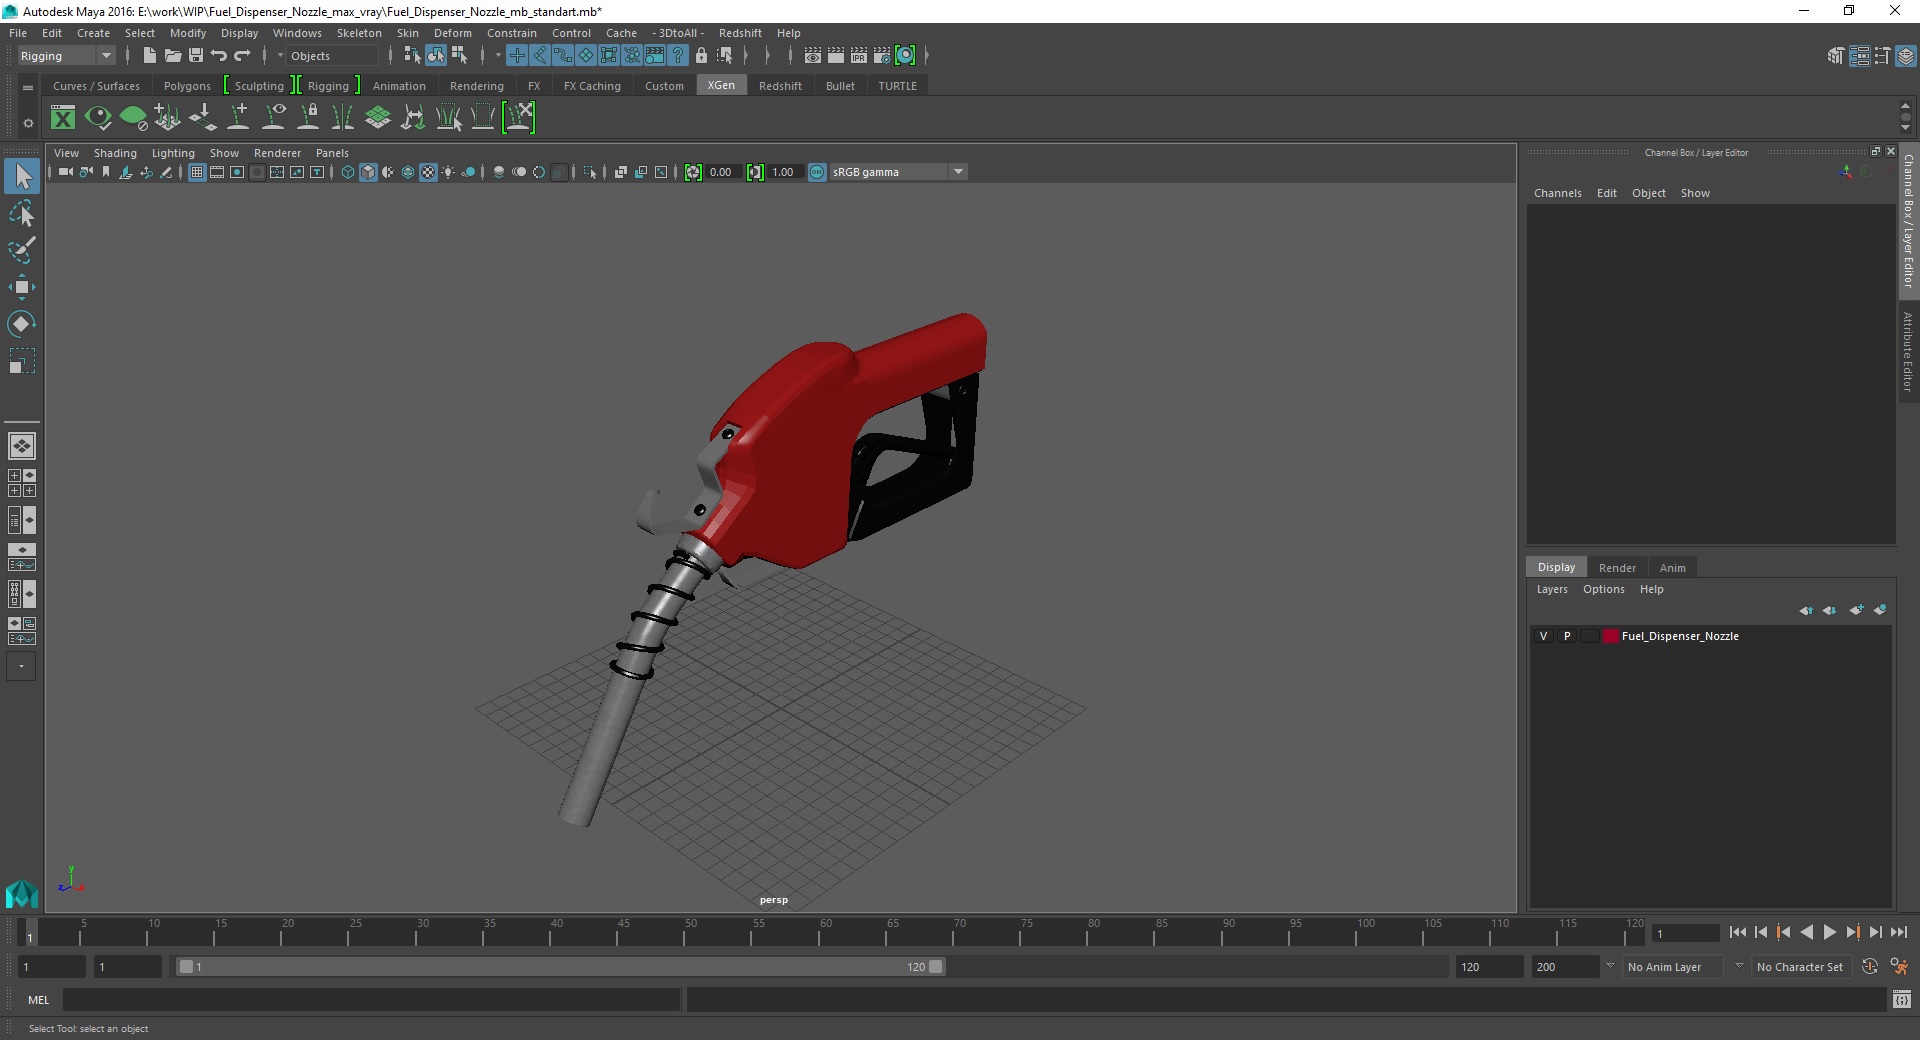Select the Paint selection tool
Image resolution: width=1920 pixels, height=1040 pixels.
pos(21,250)
